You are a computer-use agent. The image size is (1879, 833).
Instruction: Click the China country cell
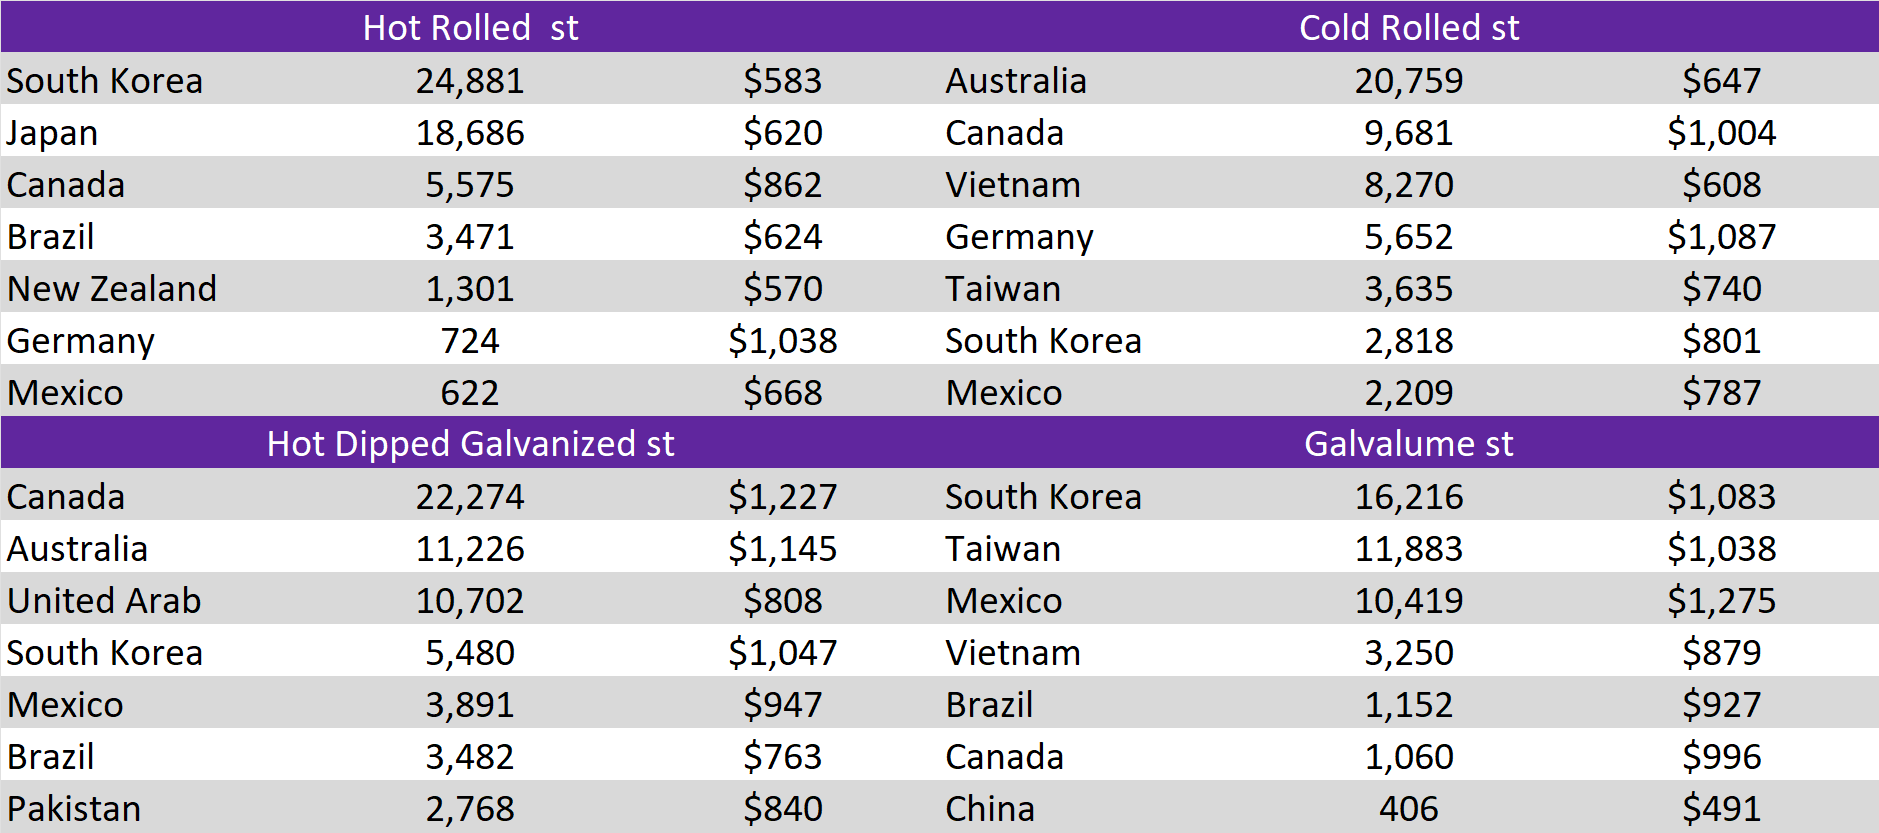pyautogui.click(x=990, y=809)
